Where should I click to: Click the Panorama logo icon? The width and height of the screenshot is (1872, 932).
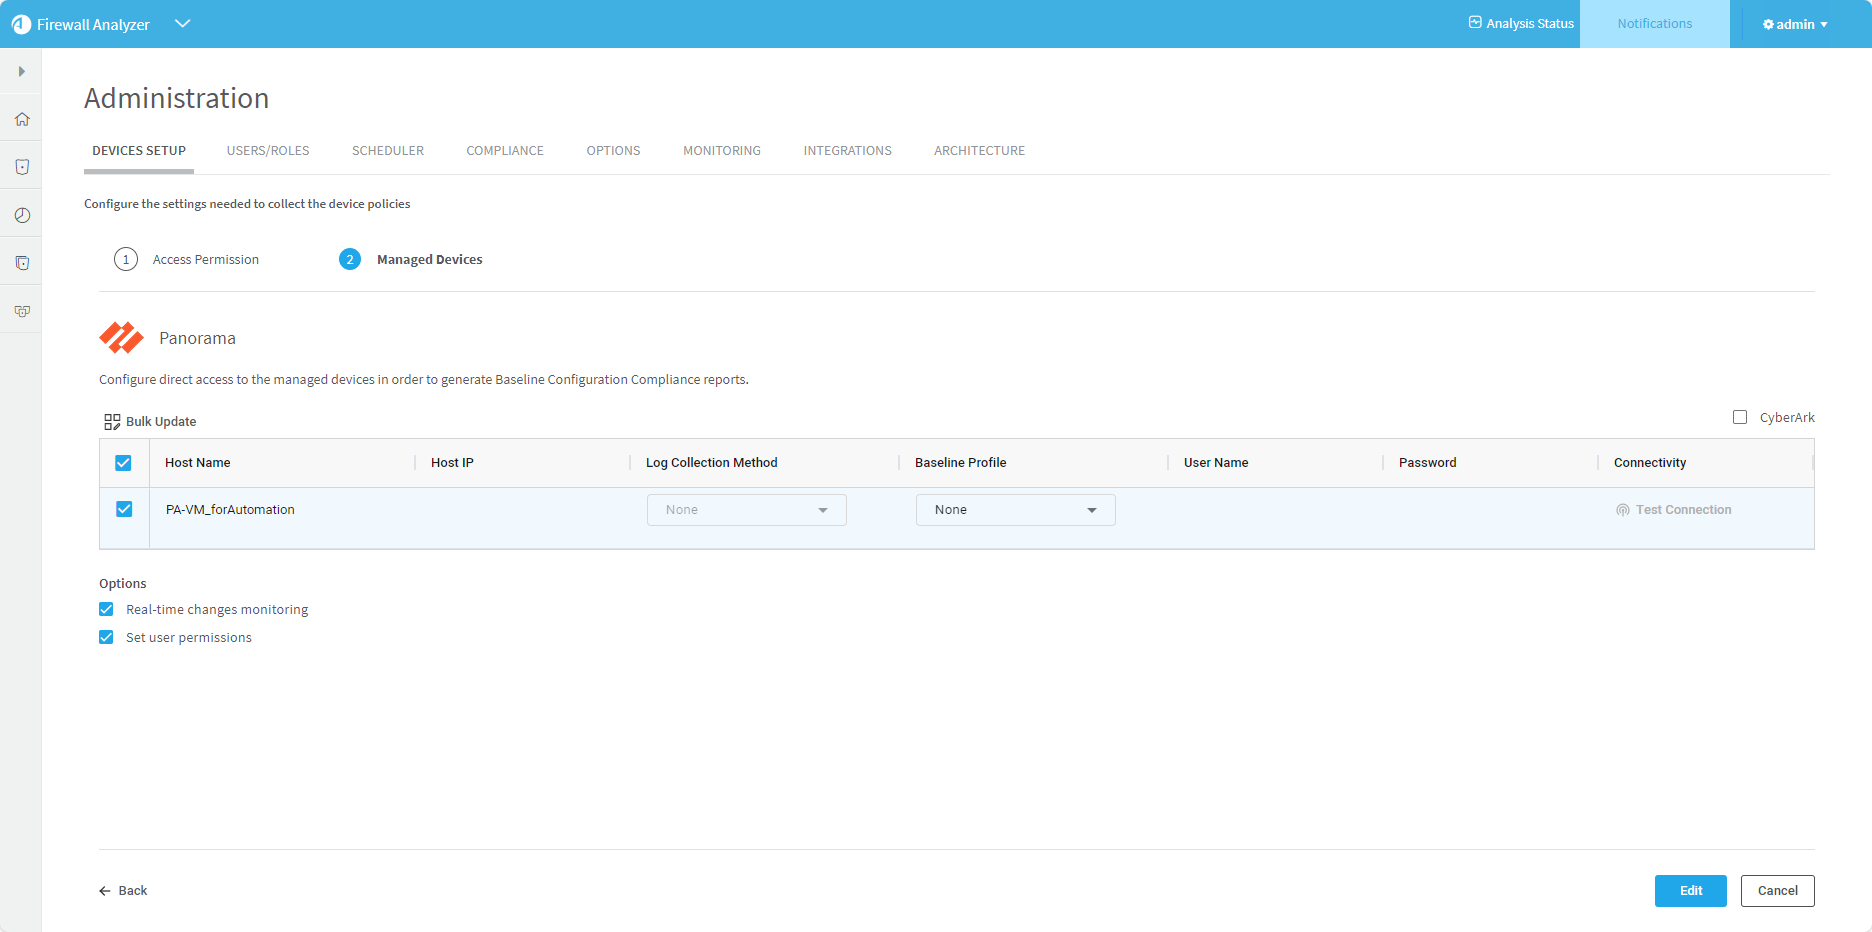tap(121, 338)
